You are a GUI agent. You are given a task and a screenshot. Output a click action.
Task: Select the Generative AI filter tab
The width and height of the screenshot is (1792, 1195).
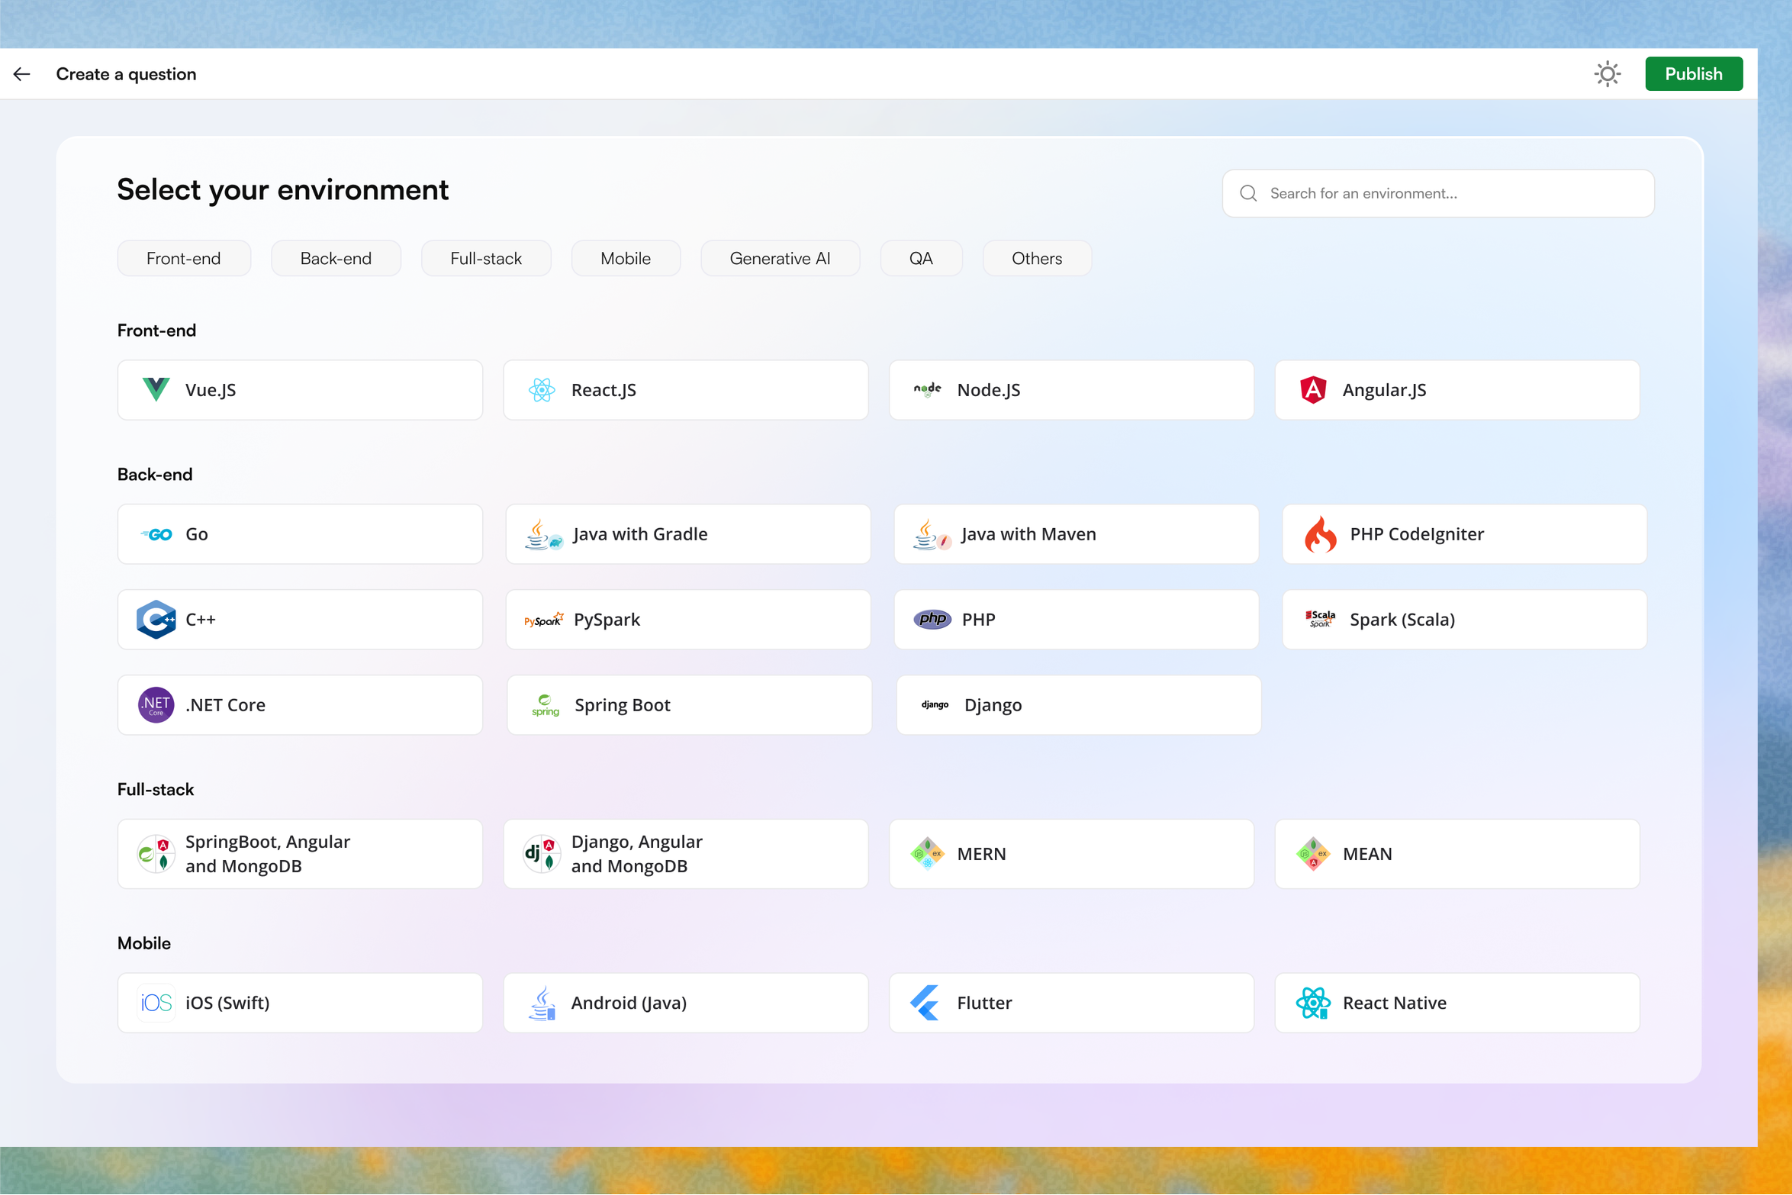pyautogui.click(x=780, y=258)
